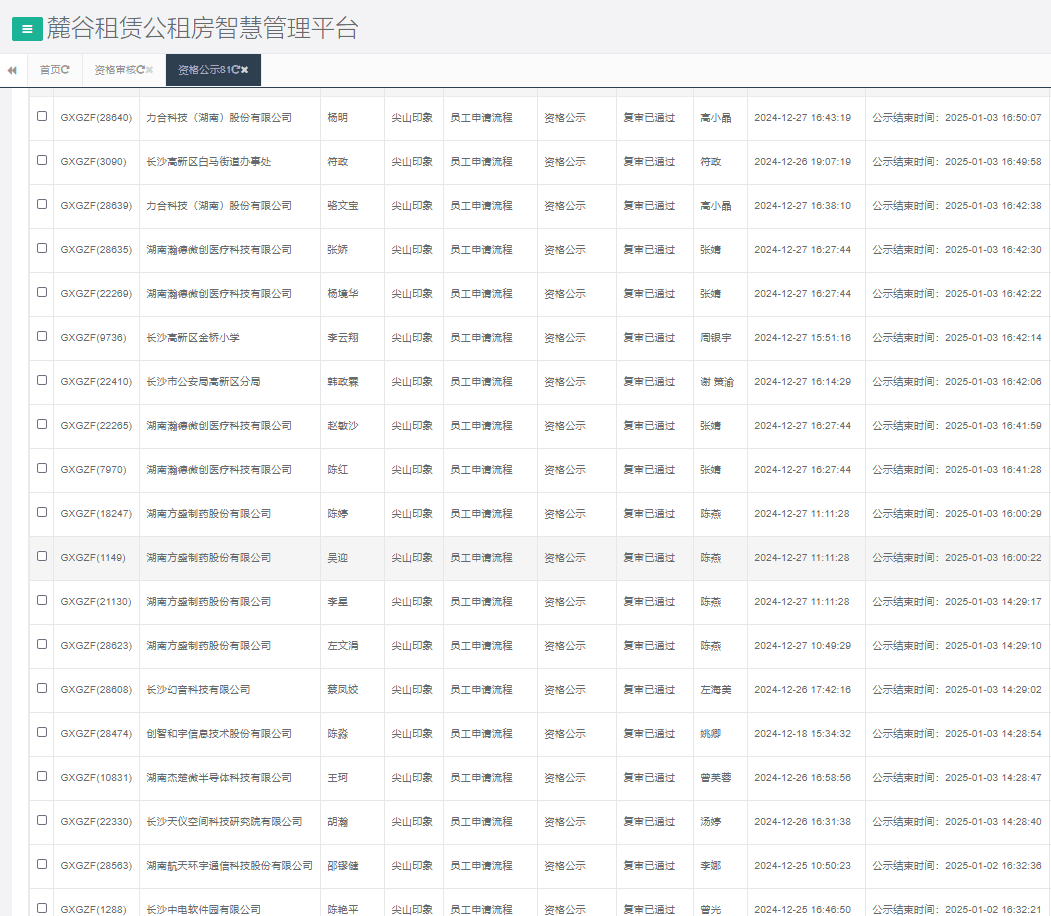Click the double-left-arrow tab scroll button
This screenshot has width=1051, height=916.
[x=12, y=70]
